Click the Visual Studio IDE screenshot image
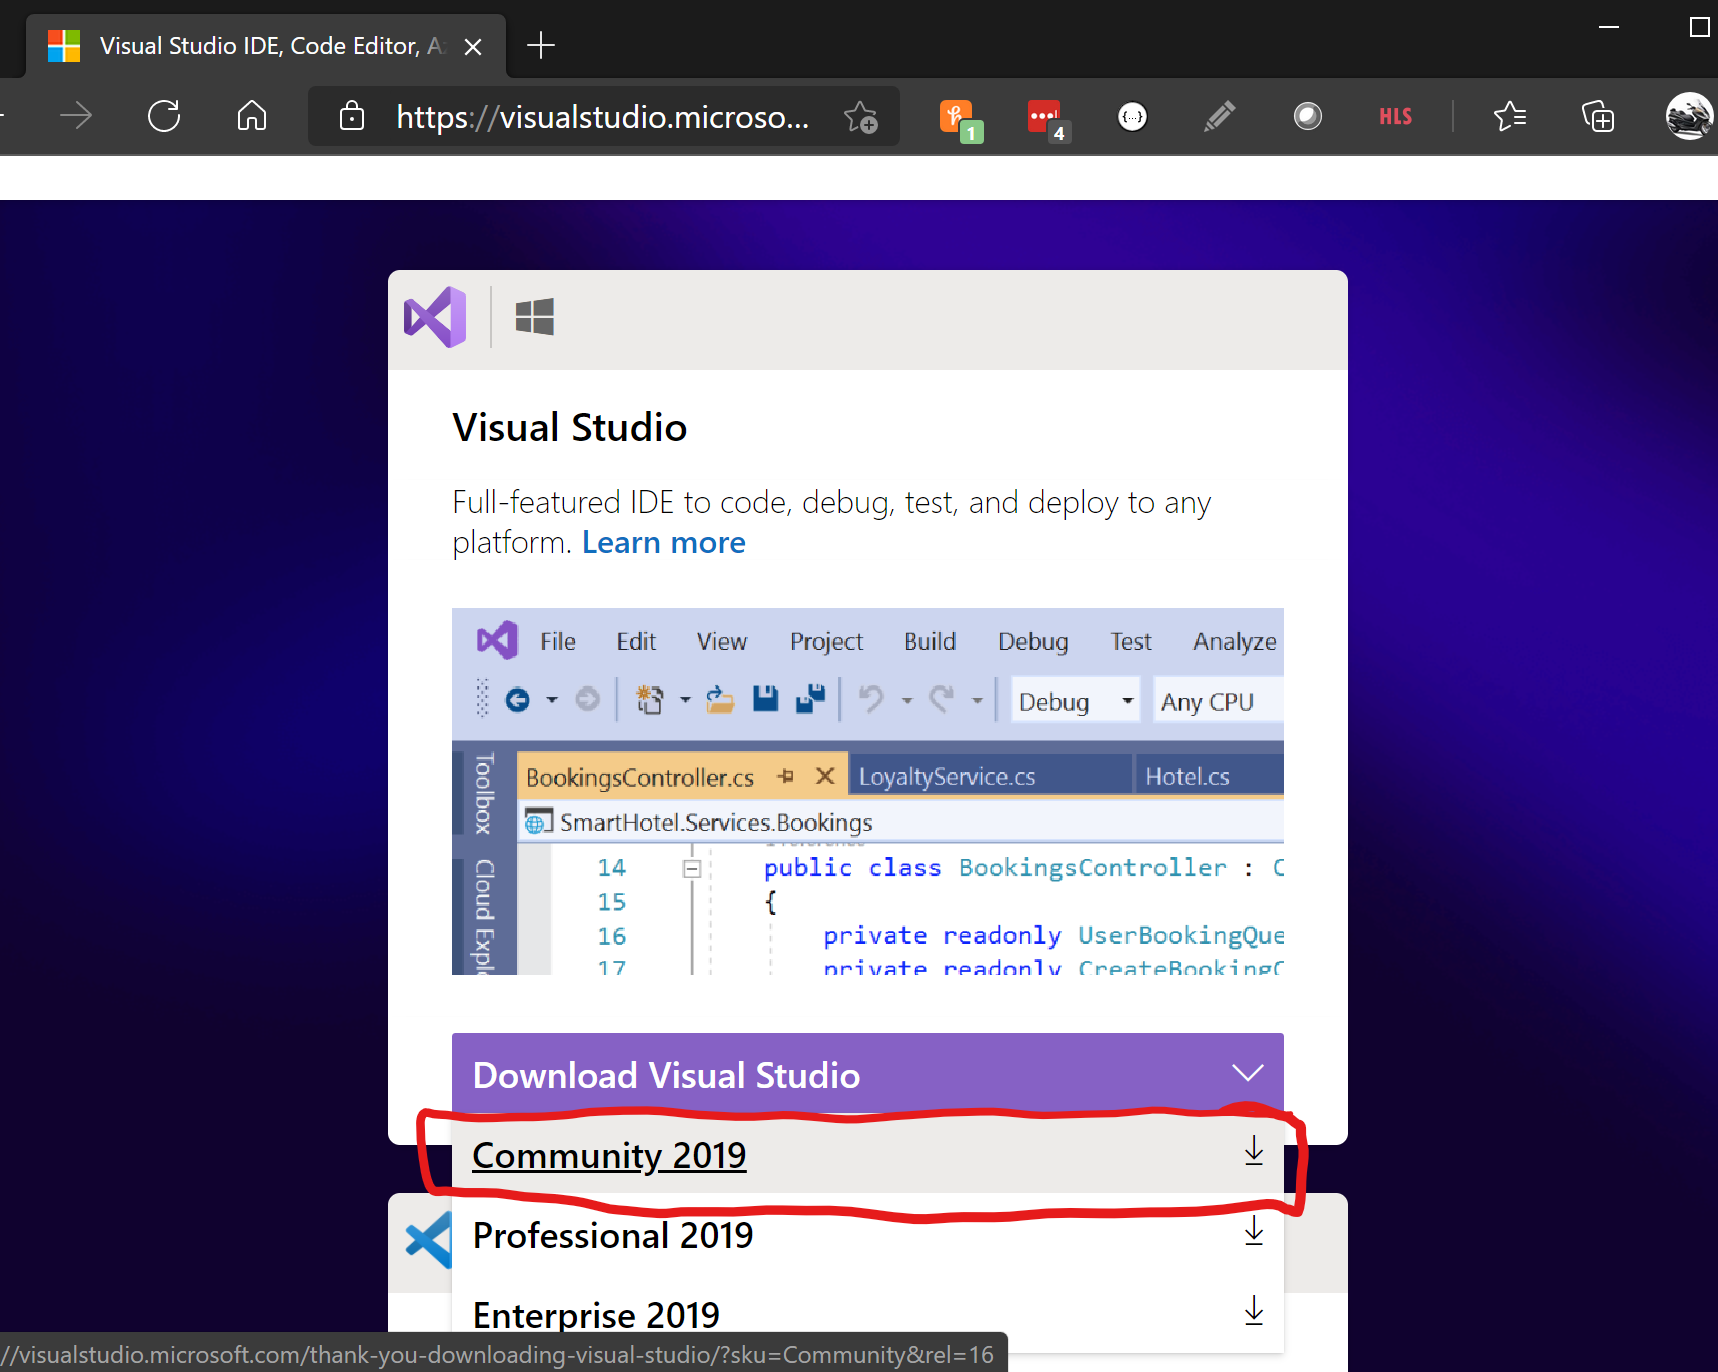Image resolution: width=1718 pixels, height=1372 pixels. [x=868, y=791]
